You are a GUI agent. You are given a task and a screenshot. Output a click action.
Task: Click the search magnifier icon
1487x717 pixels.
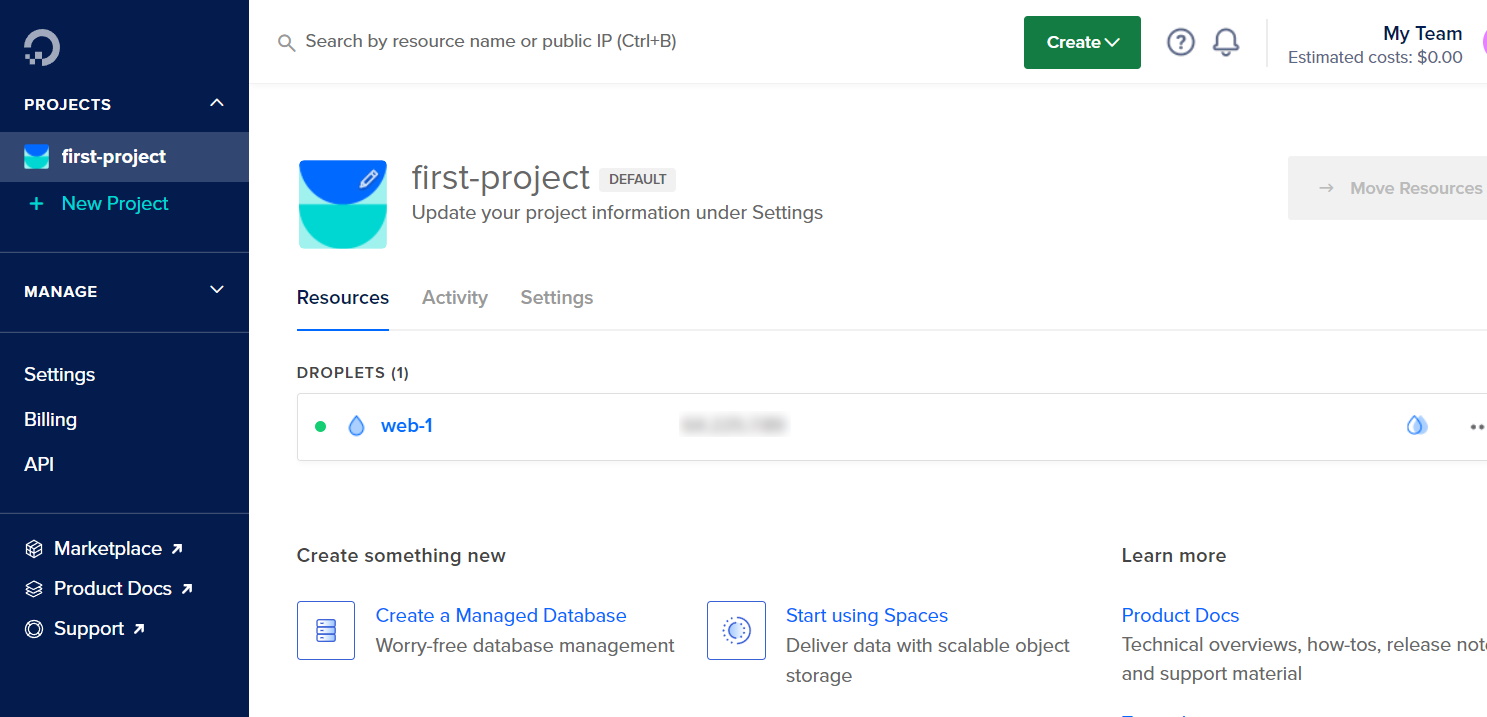click(286, 43)
